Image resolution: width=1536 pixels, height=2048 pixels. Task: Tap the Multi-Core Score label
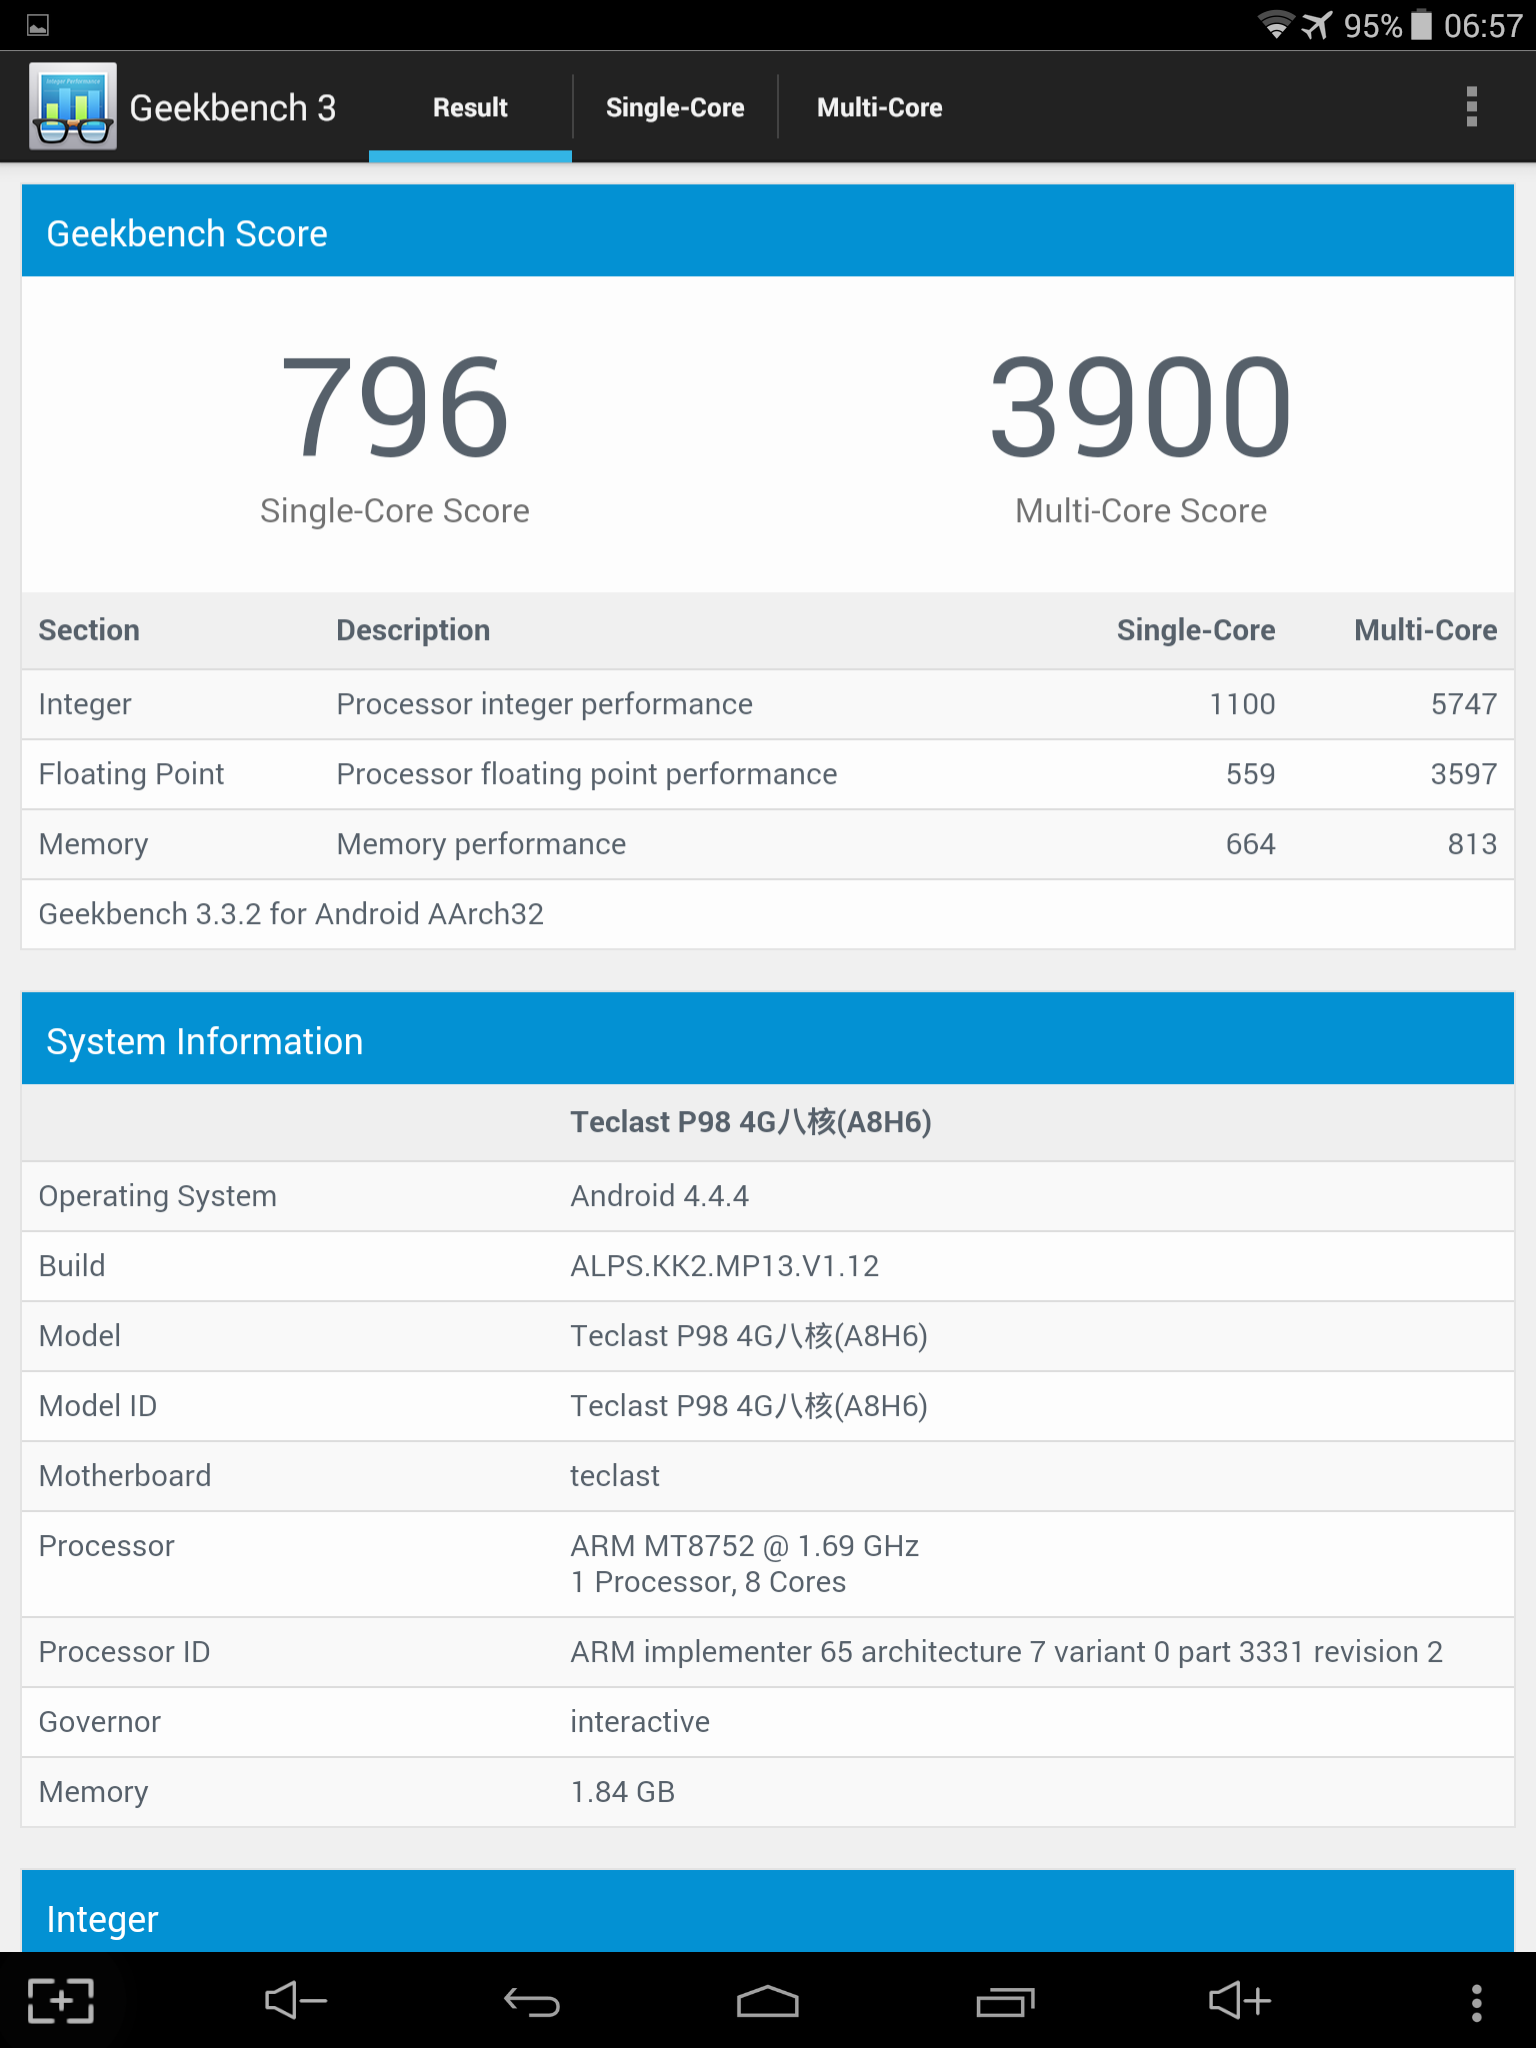[1141, 511]
